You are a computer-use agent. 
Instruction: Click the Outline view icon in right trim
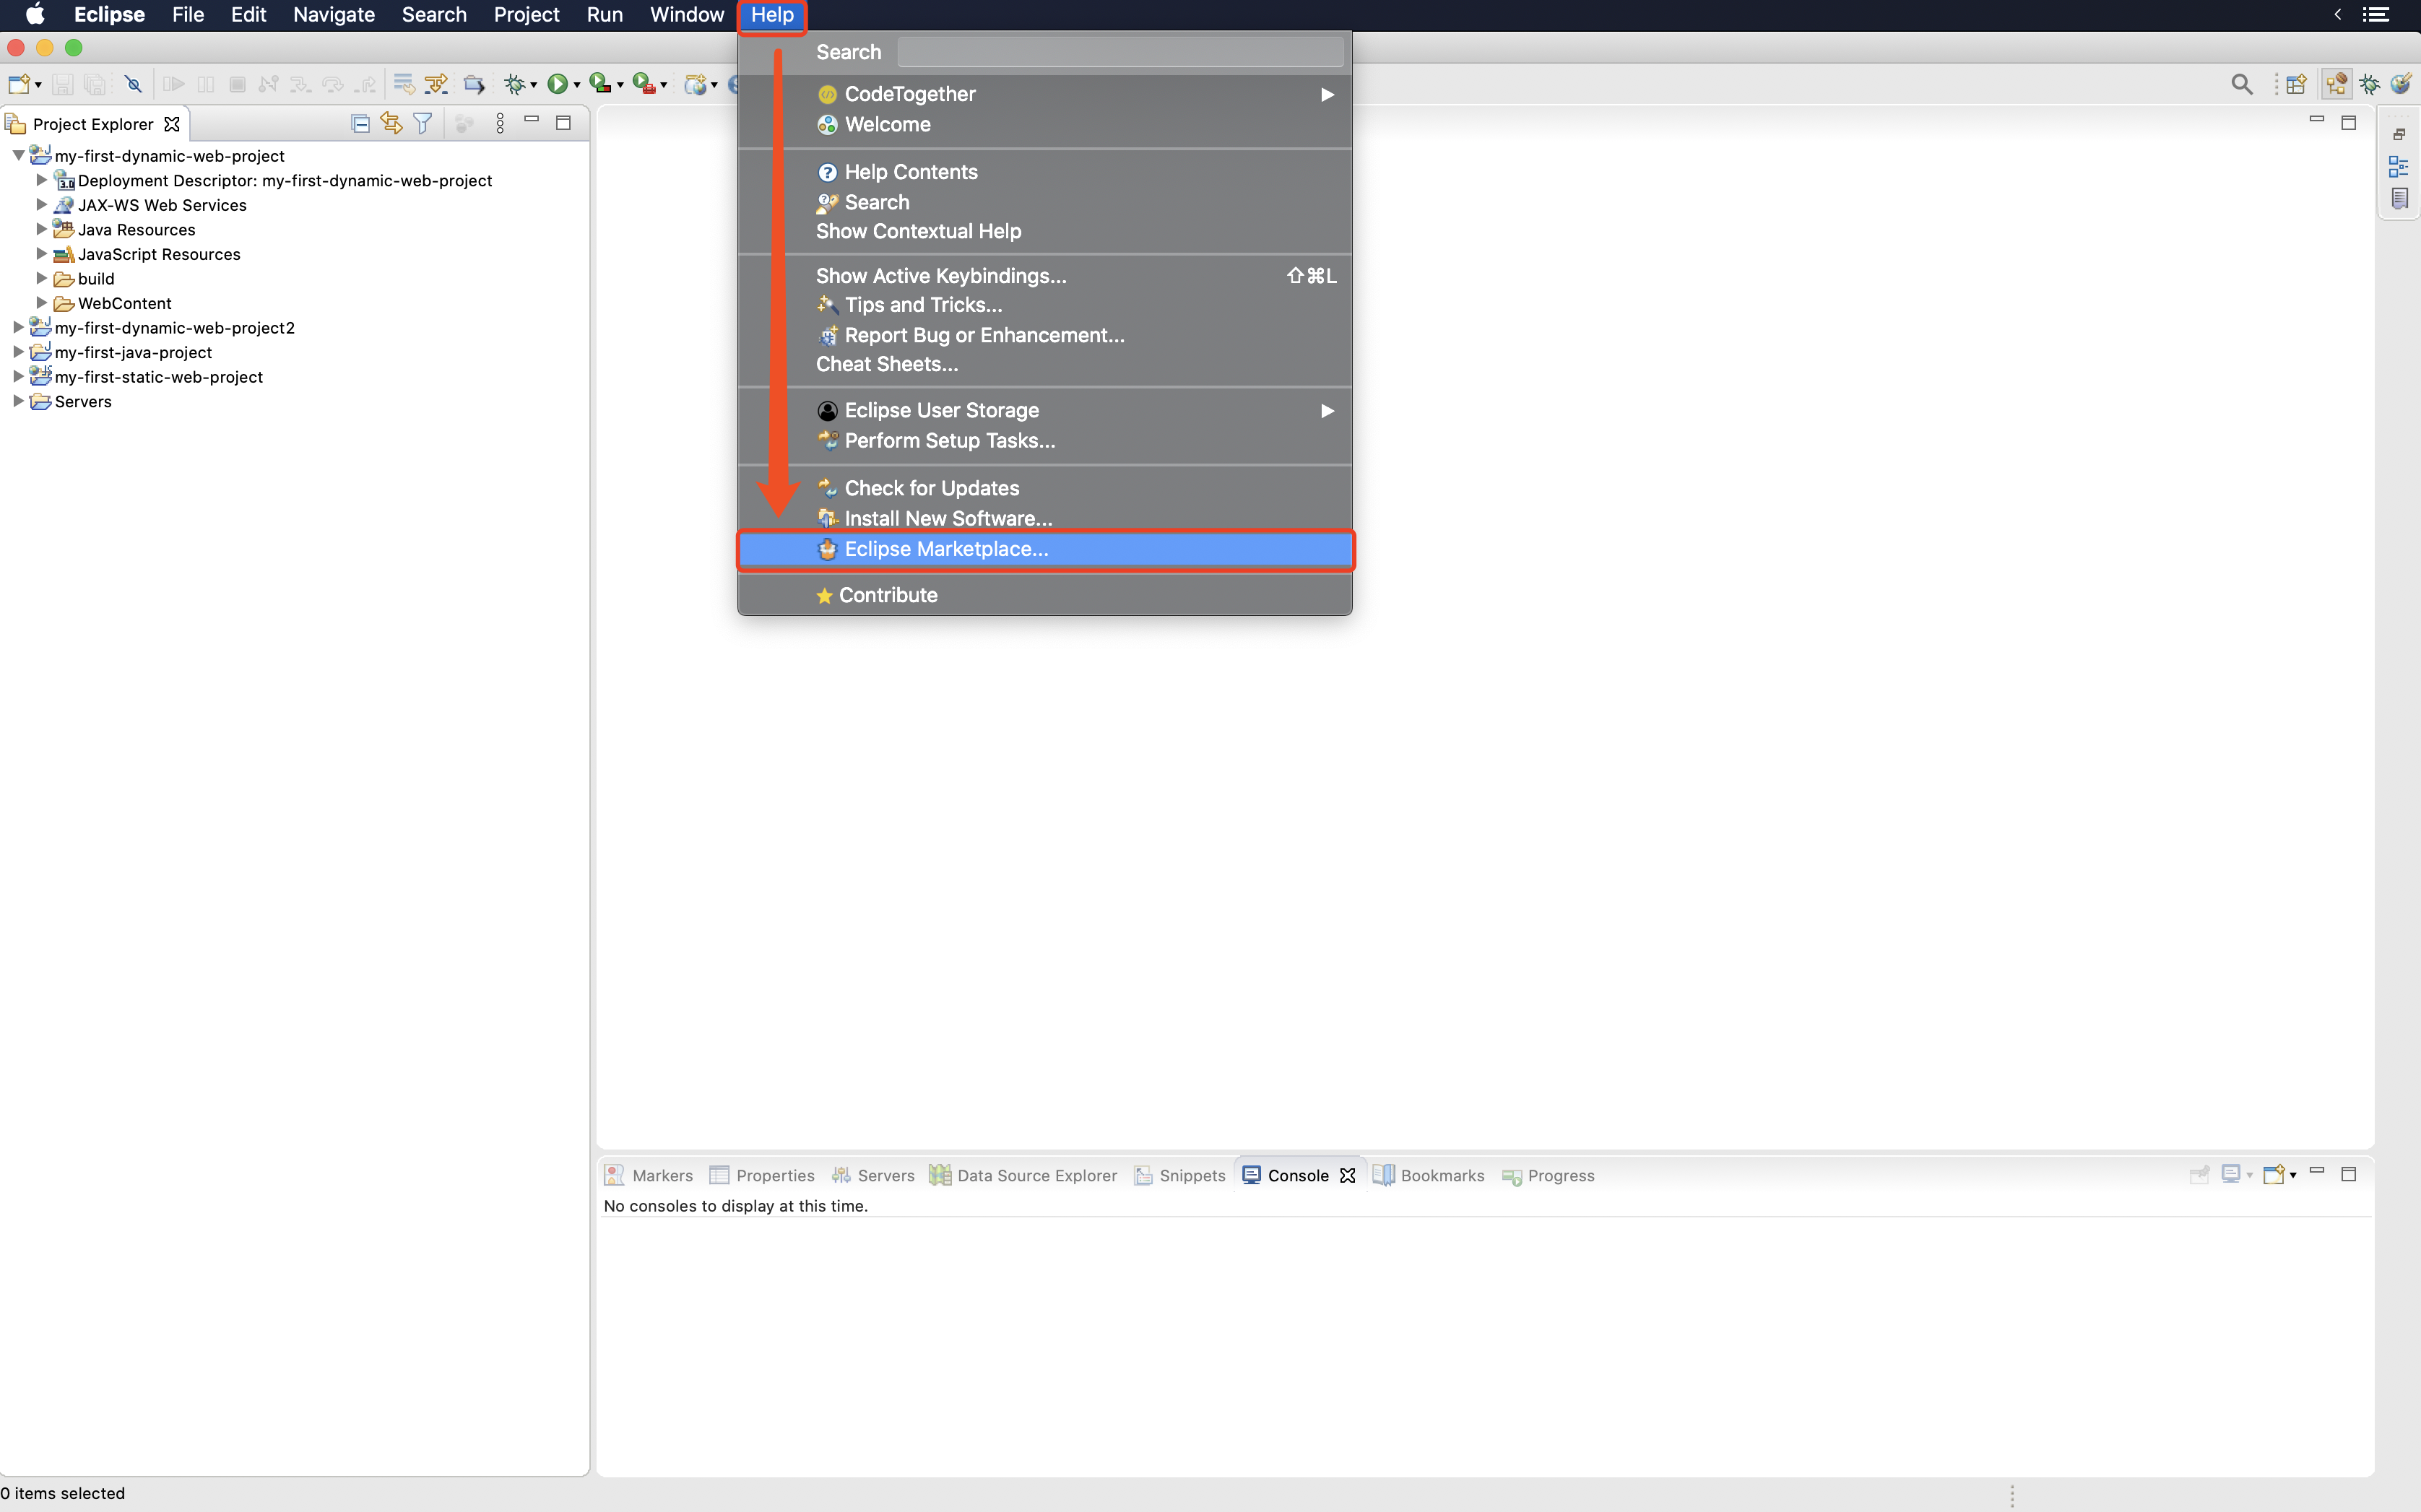2399,167
